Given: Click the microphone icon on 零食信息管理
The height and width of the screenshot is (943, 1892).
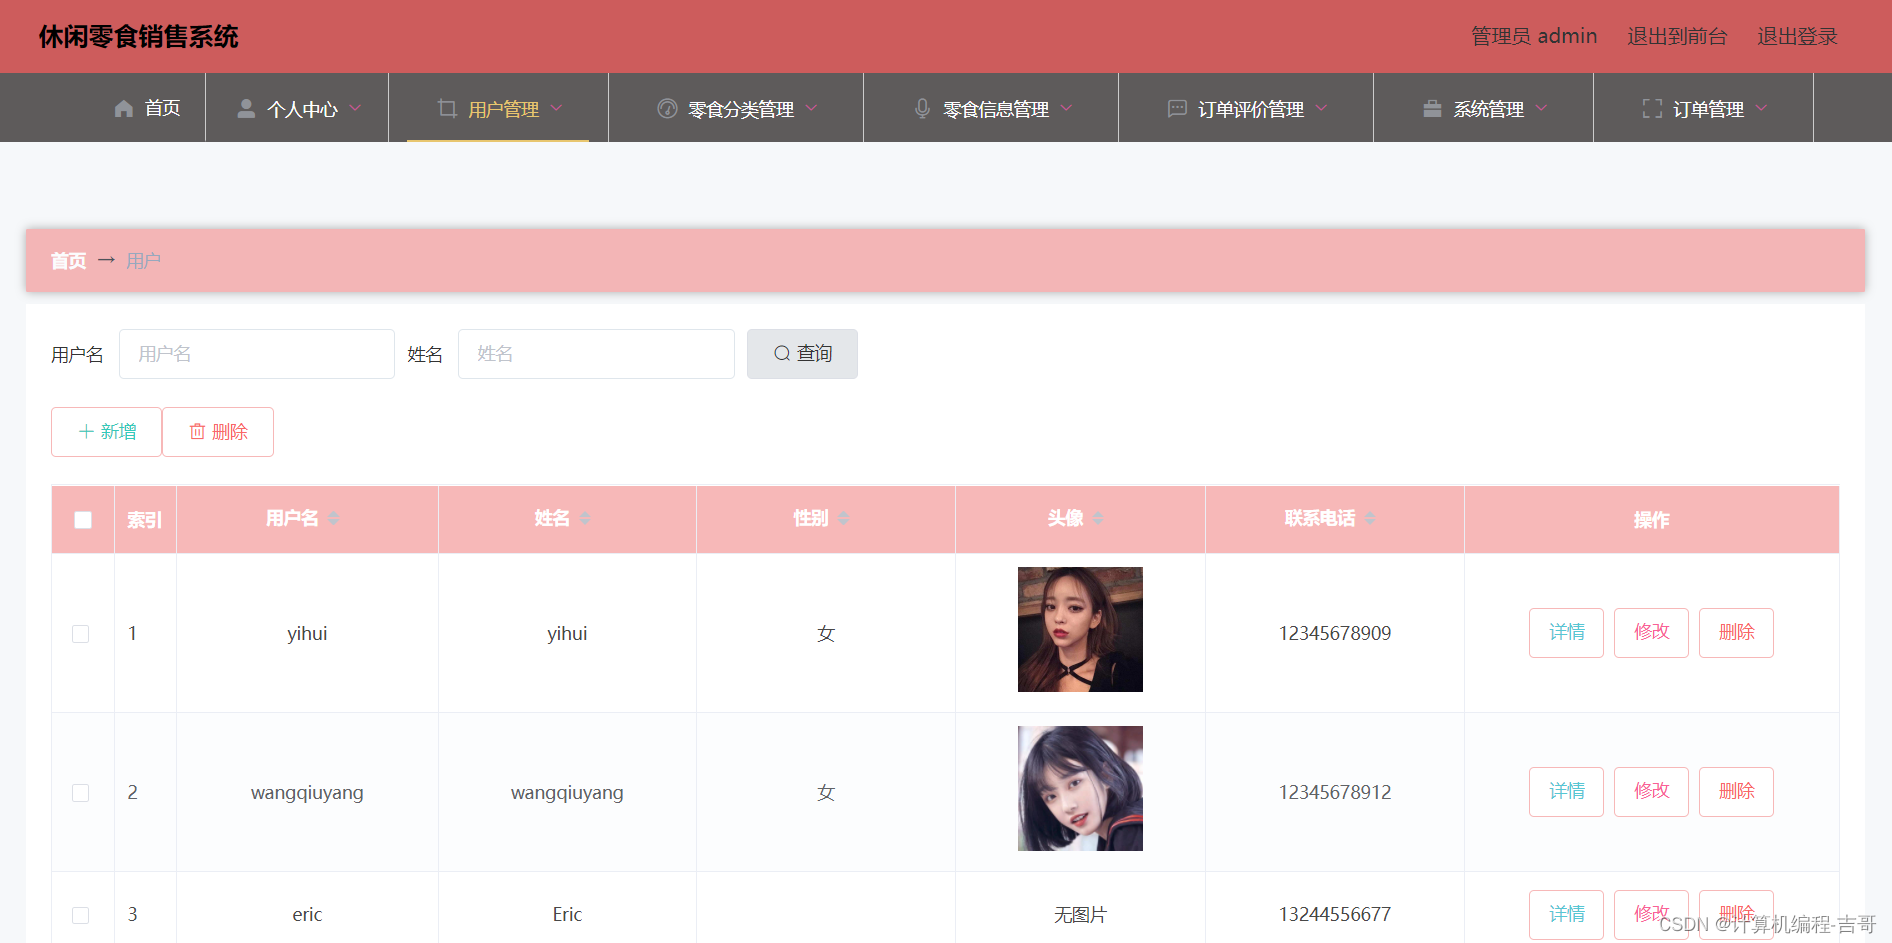Looking at the screenshot, I should (921, 108).
